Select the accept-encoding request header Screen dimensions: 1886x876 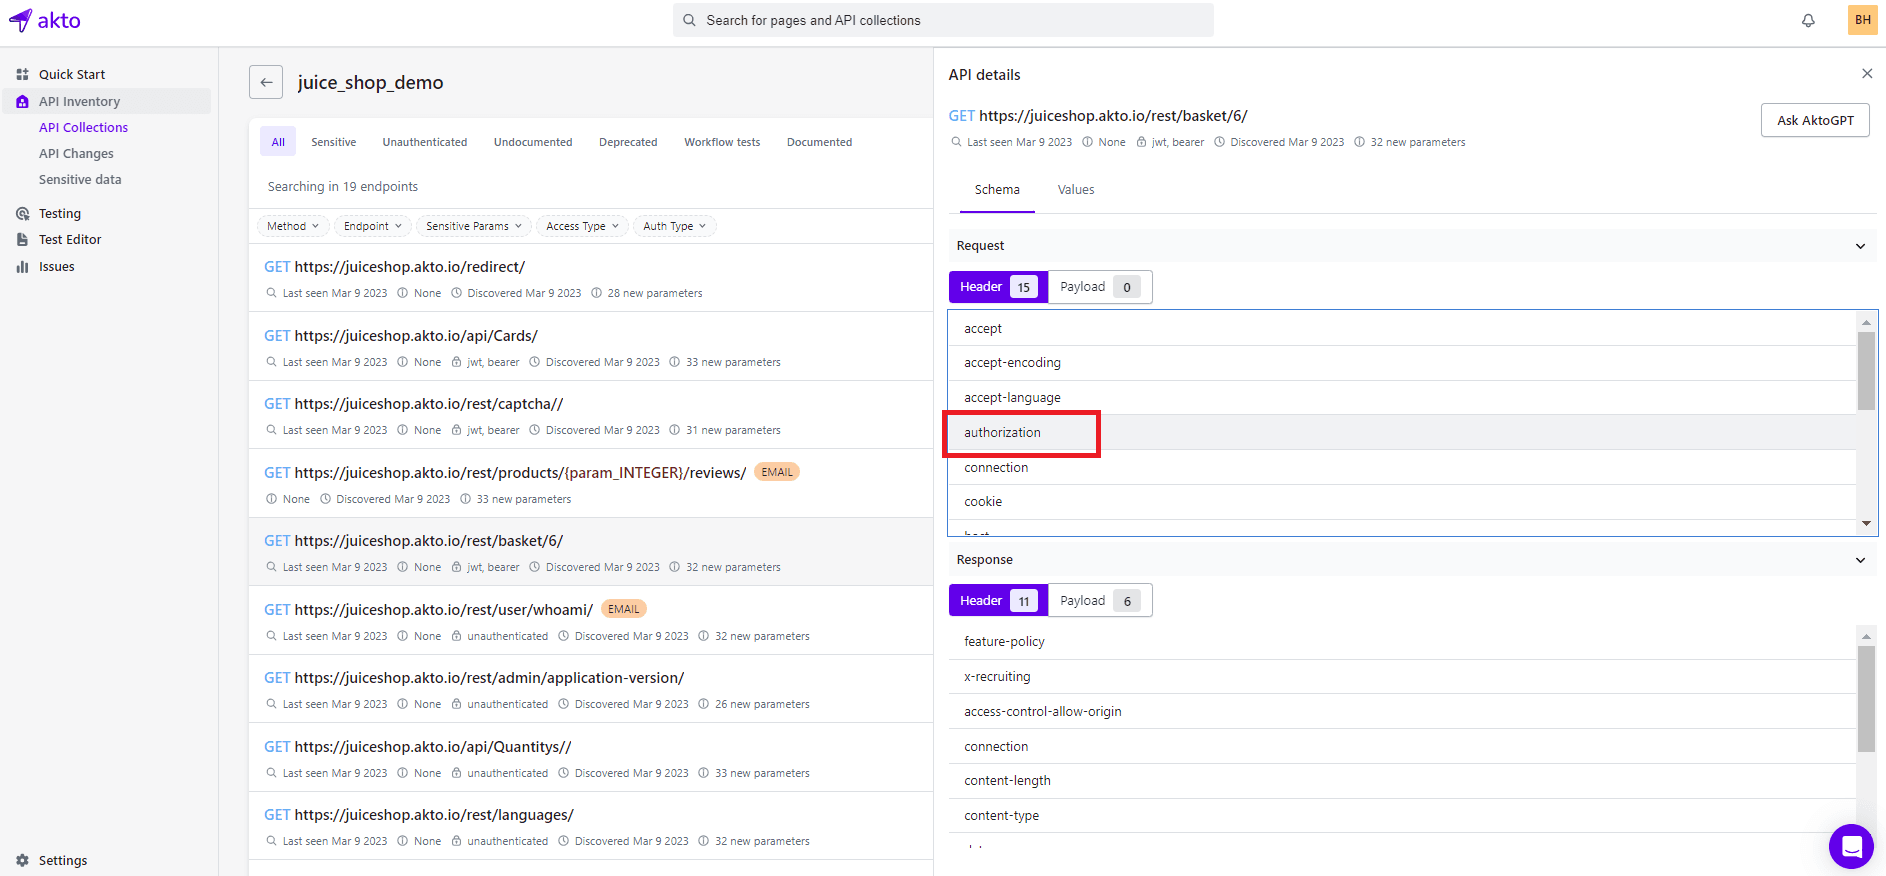coord(1402,363)
